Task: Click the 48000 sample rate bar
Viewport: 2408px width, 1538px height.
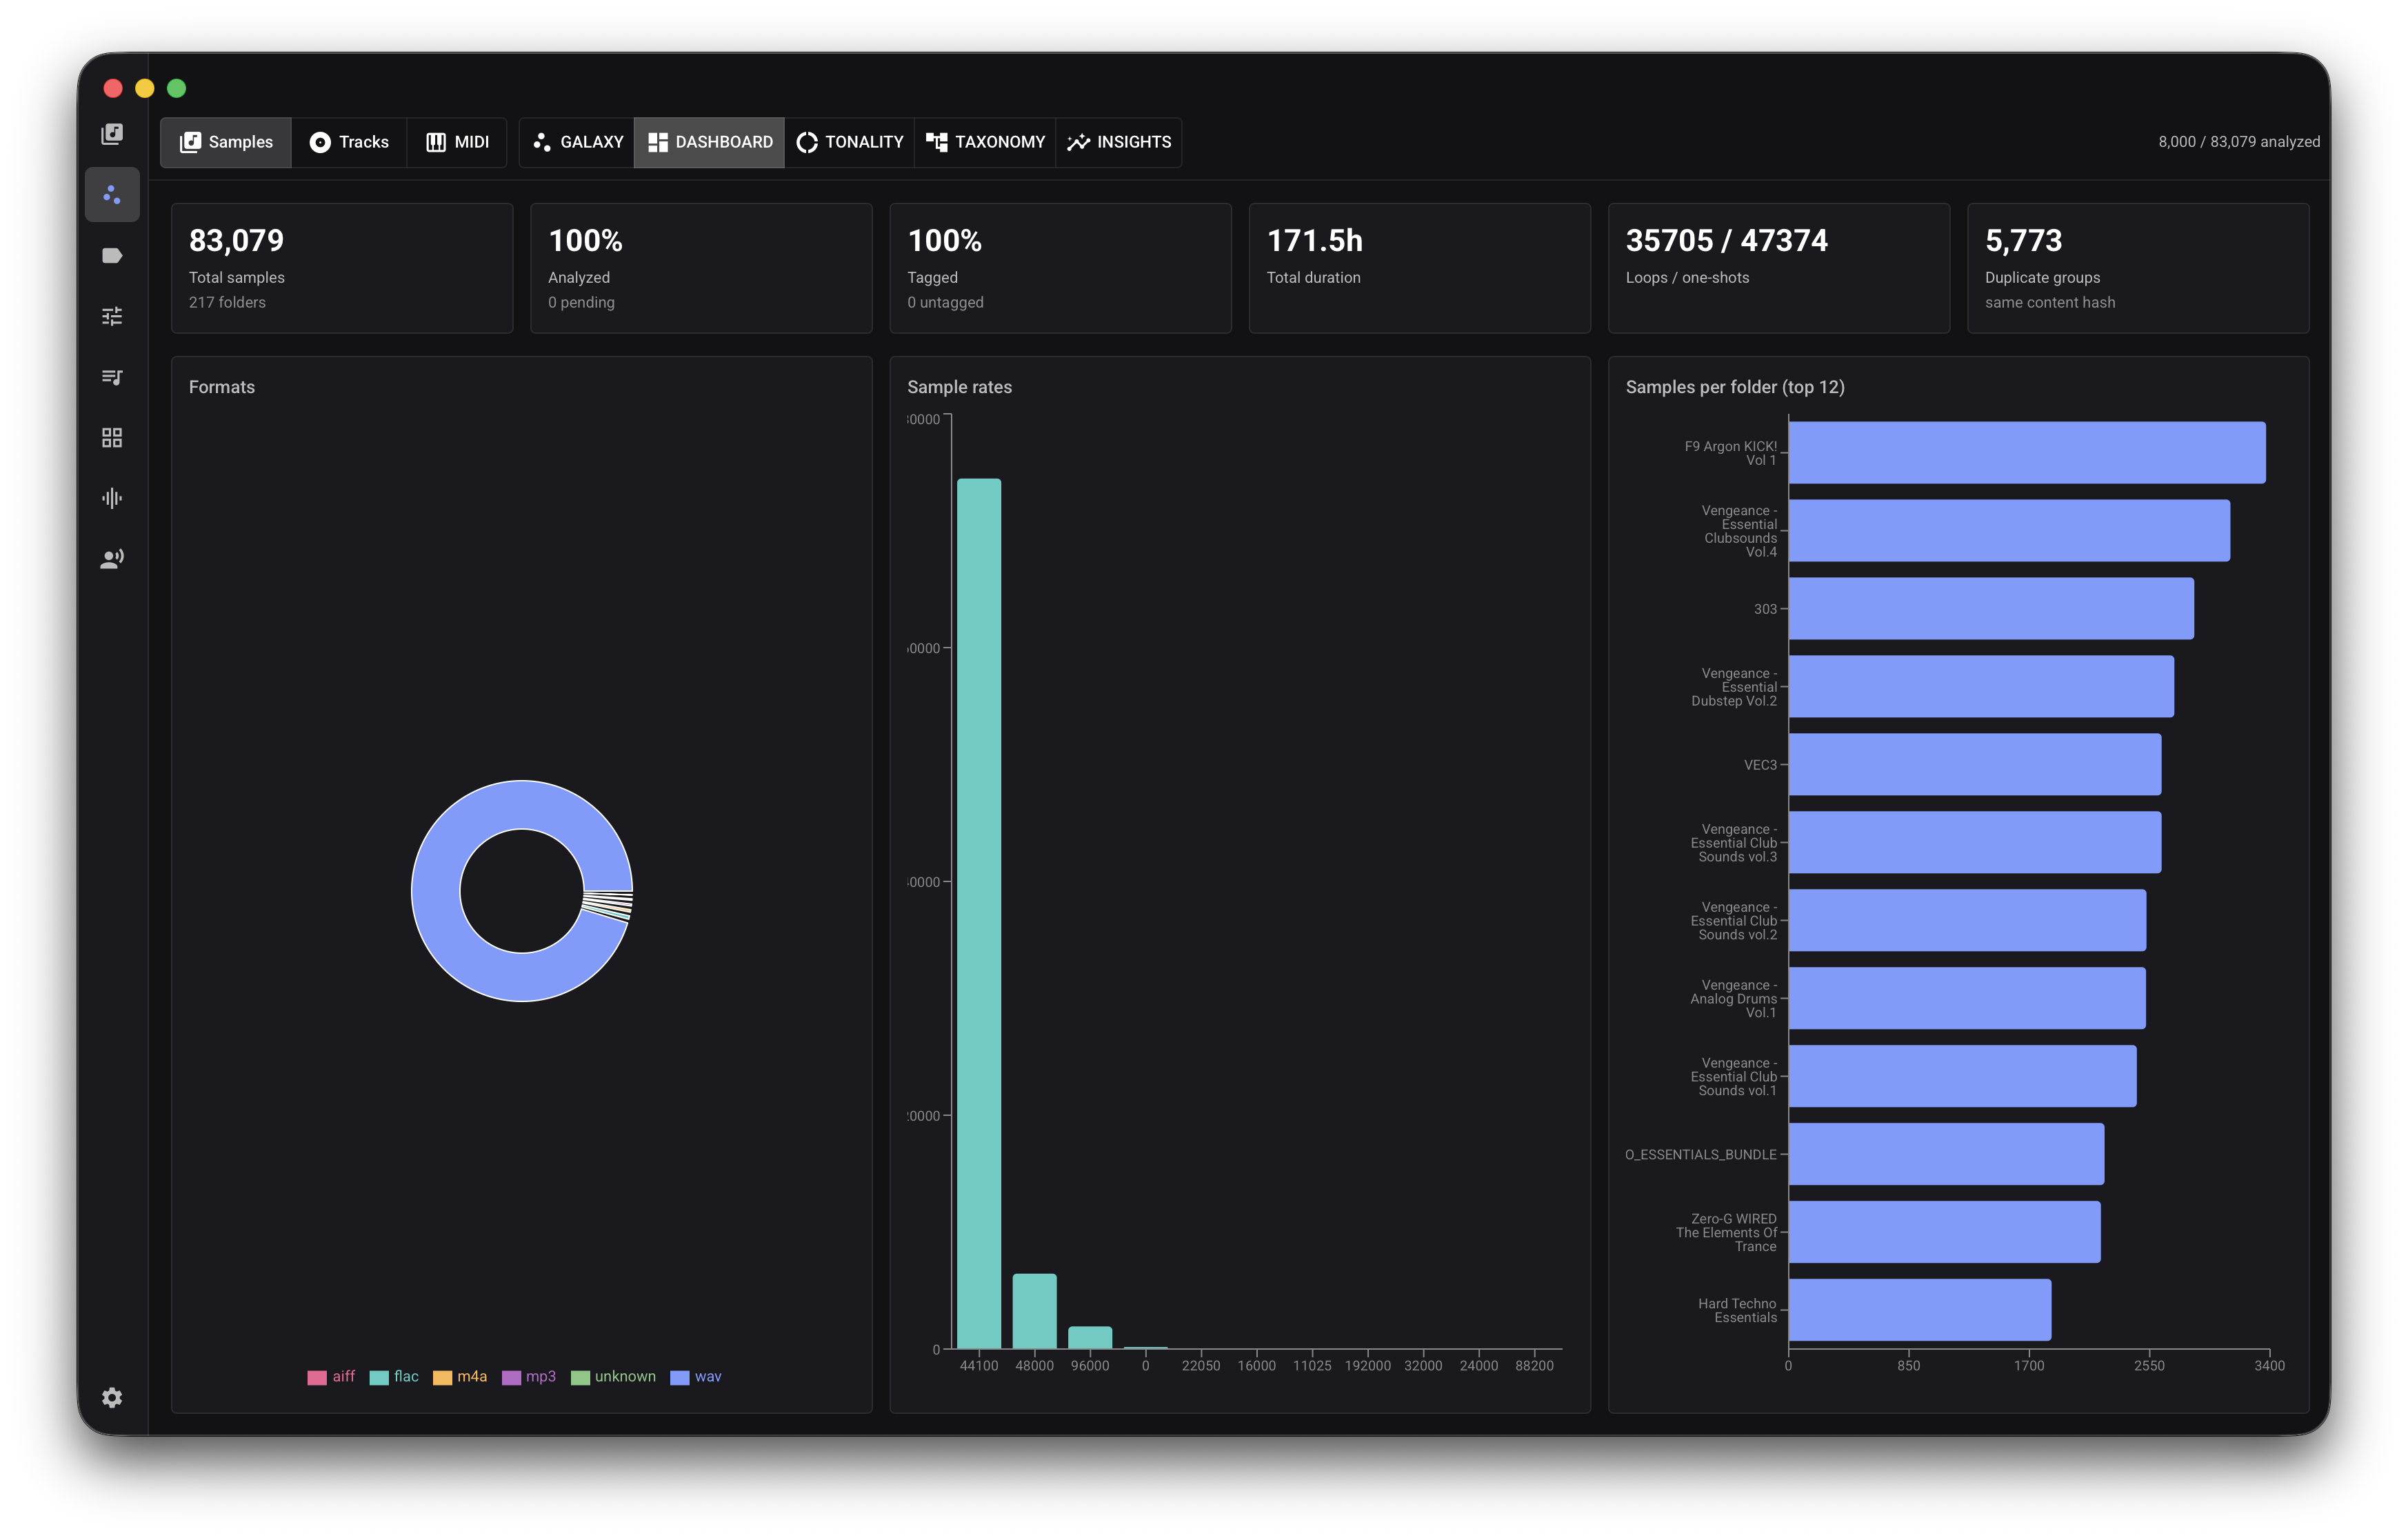Action: [1034, 1311]
